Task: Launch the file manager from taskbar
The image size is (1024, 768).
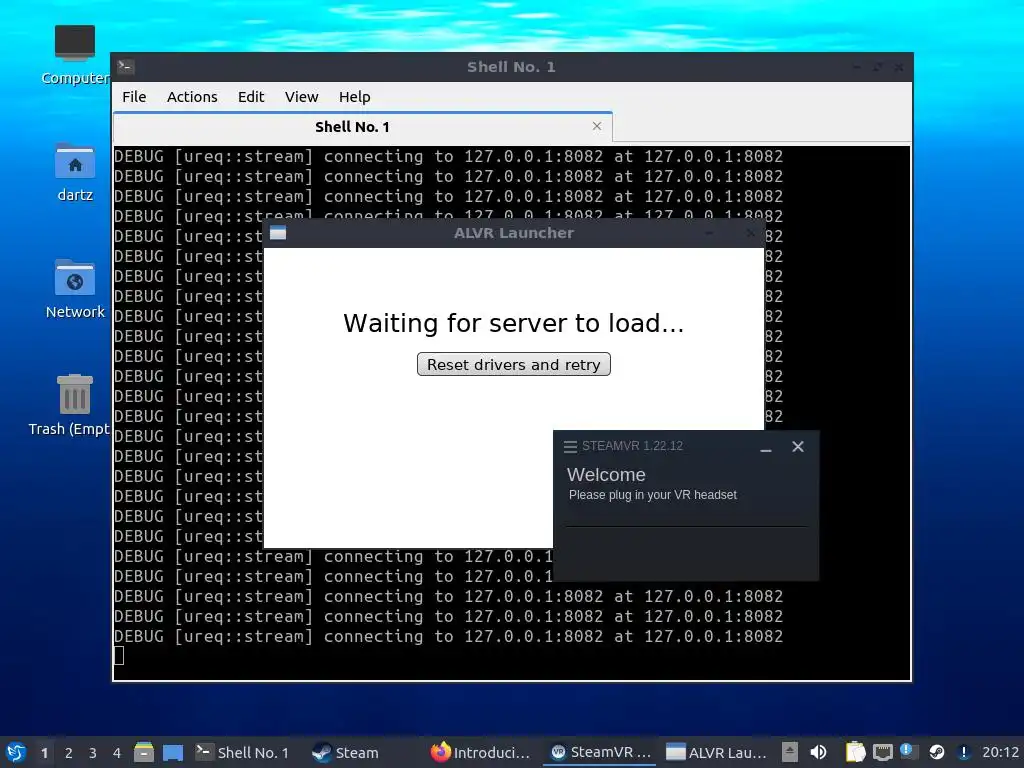Action: 144,752
